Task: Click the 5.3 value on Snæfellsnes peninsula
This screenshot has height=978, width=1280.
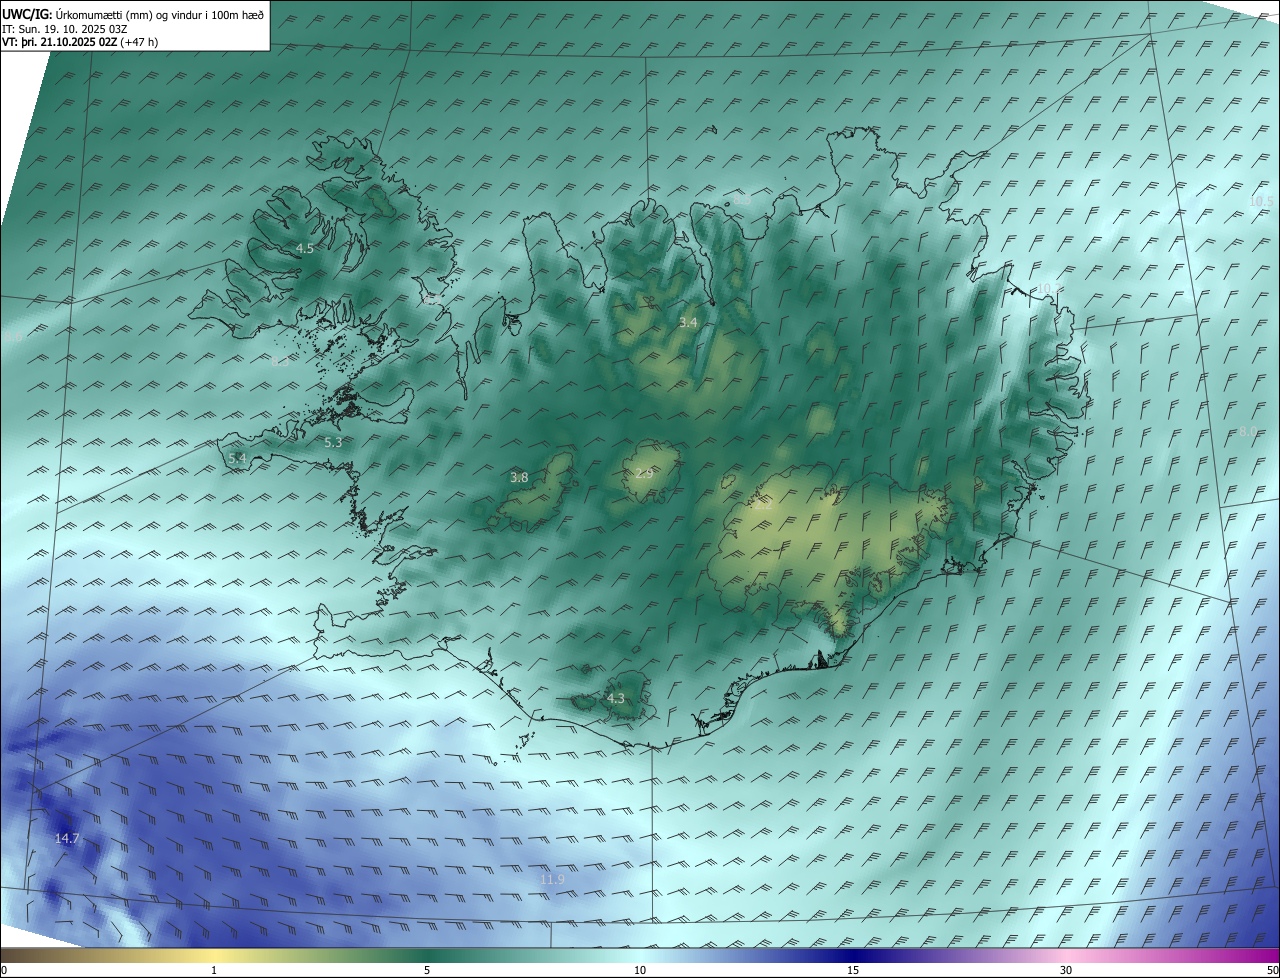Action: point(333,442)
